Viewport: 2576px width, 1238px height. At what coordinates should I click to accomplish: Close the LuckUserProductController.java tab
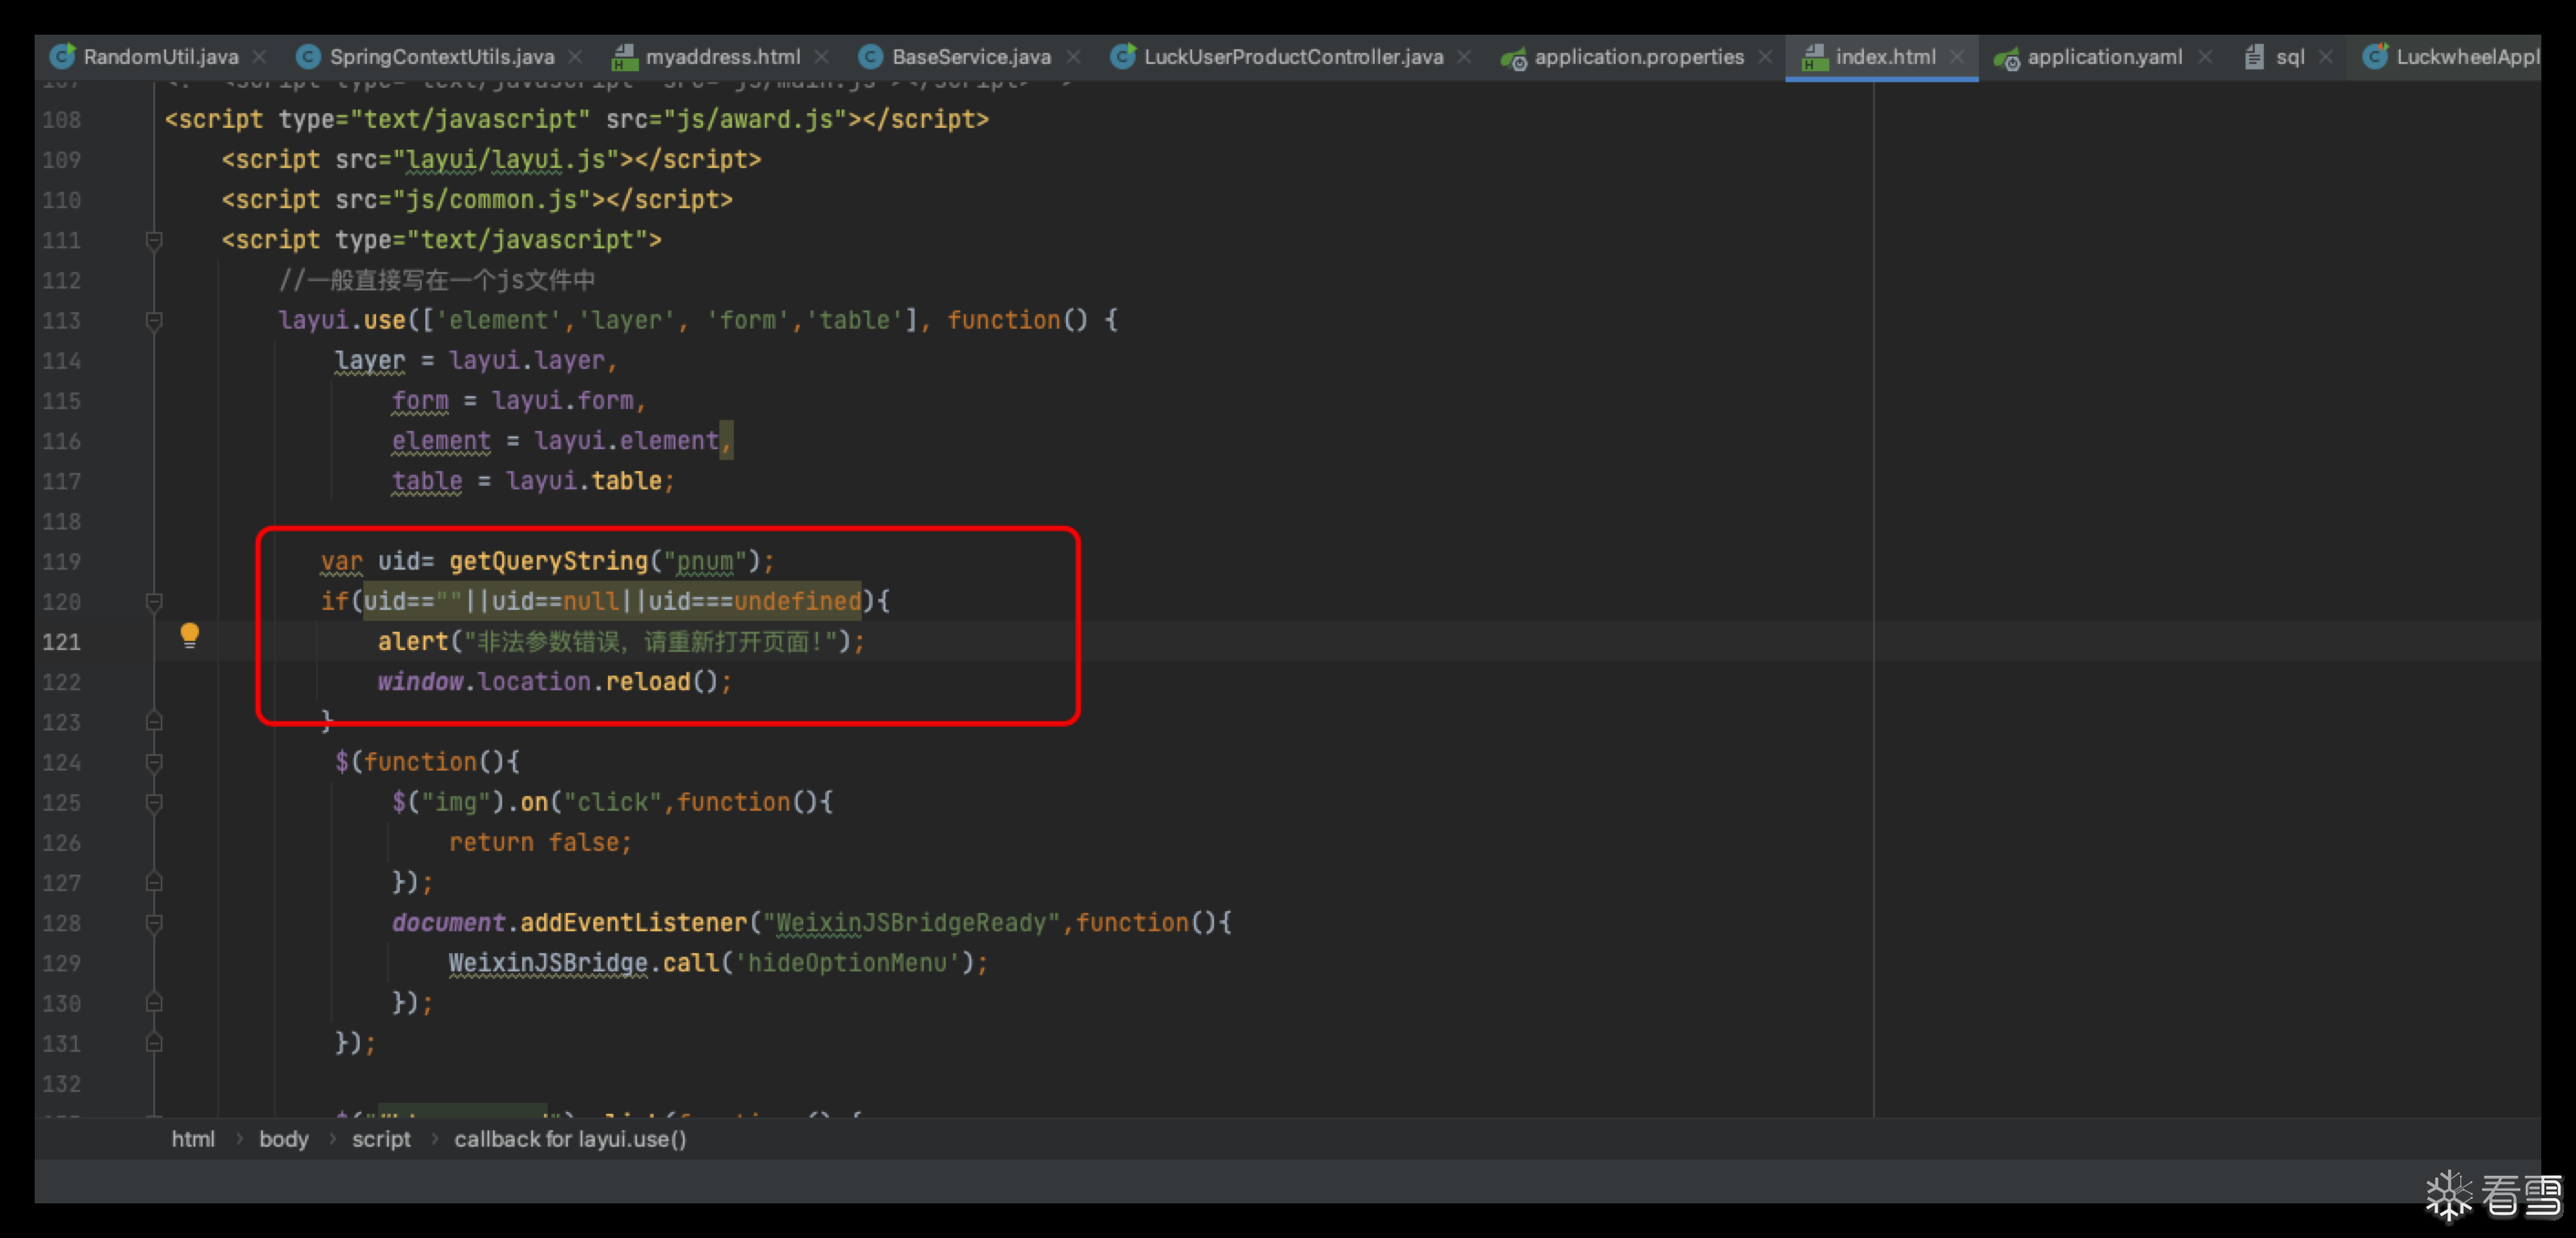point(1464,57)
